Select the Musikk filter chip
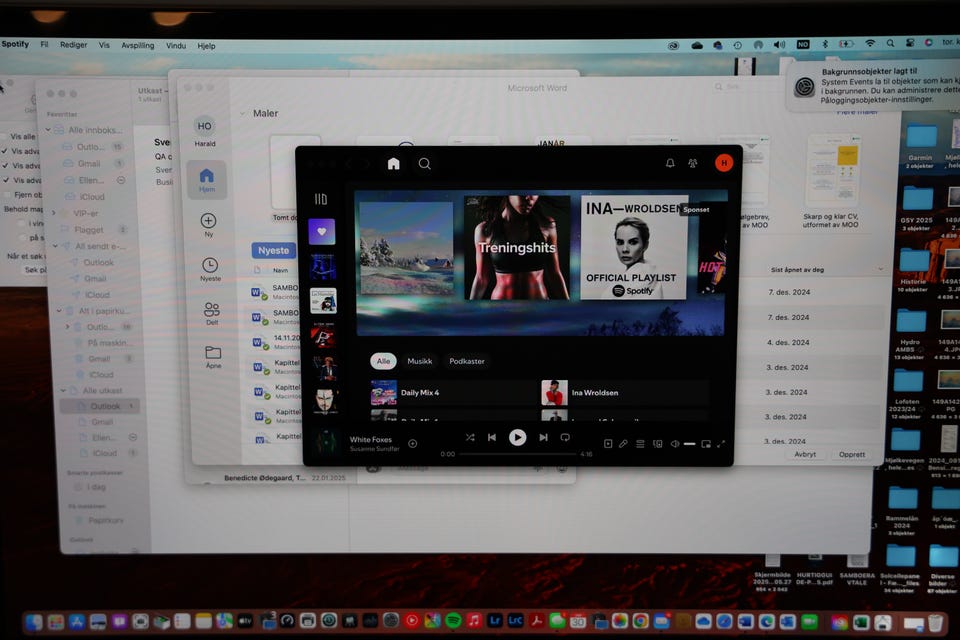The height and width of the screenshot is (640, 960). pyautogui.click(x=420, y=361)
